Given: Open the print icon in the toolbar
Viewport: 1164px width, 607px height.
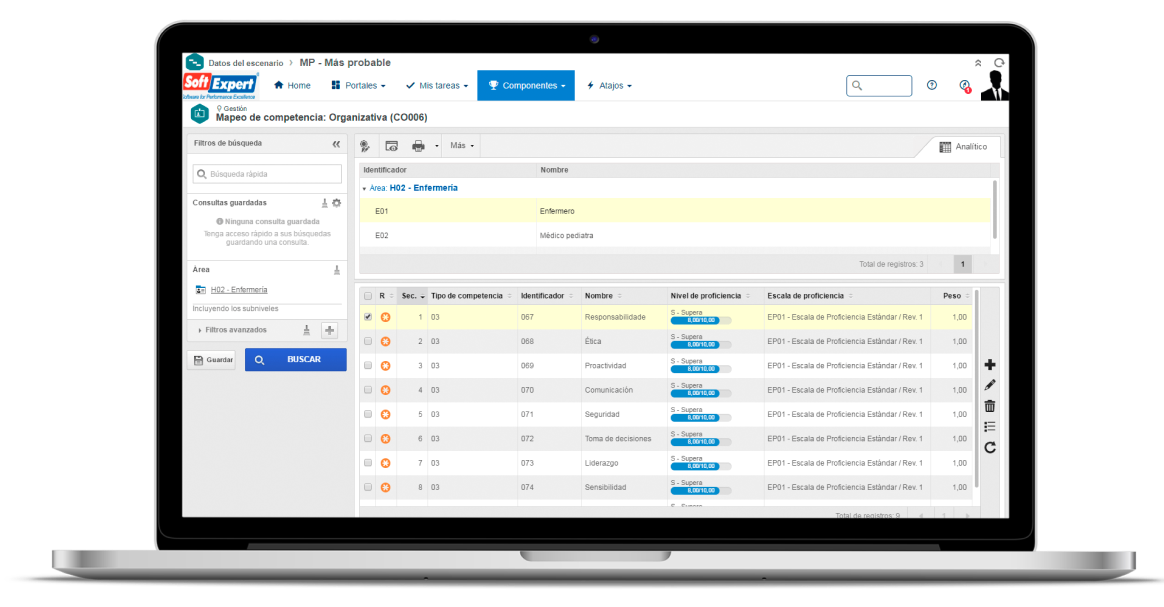Looking at the screenshot, I should pyautogui.click(x=418, y=145).
